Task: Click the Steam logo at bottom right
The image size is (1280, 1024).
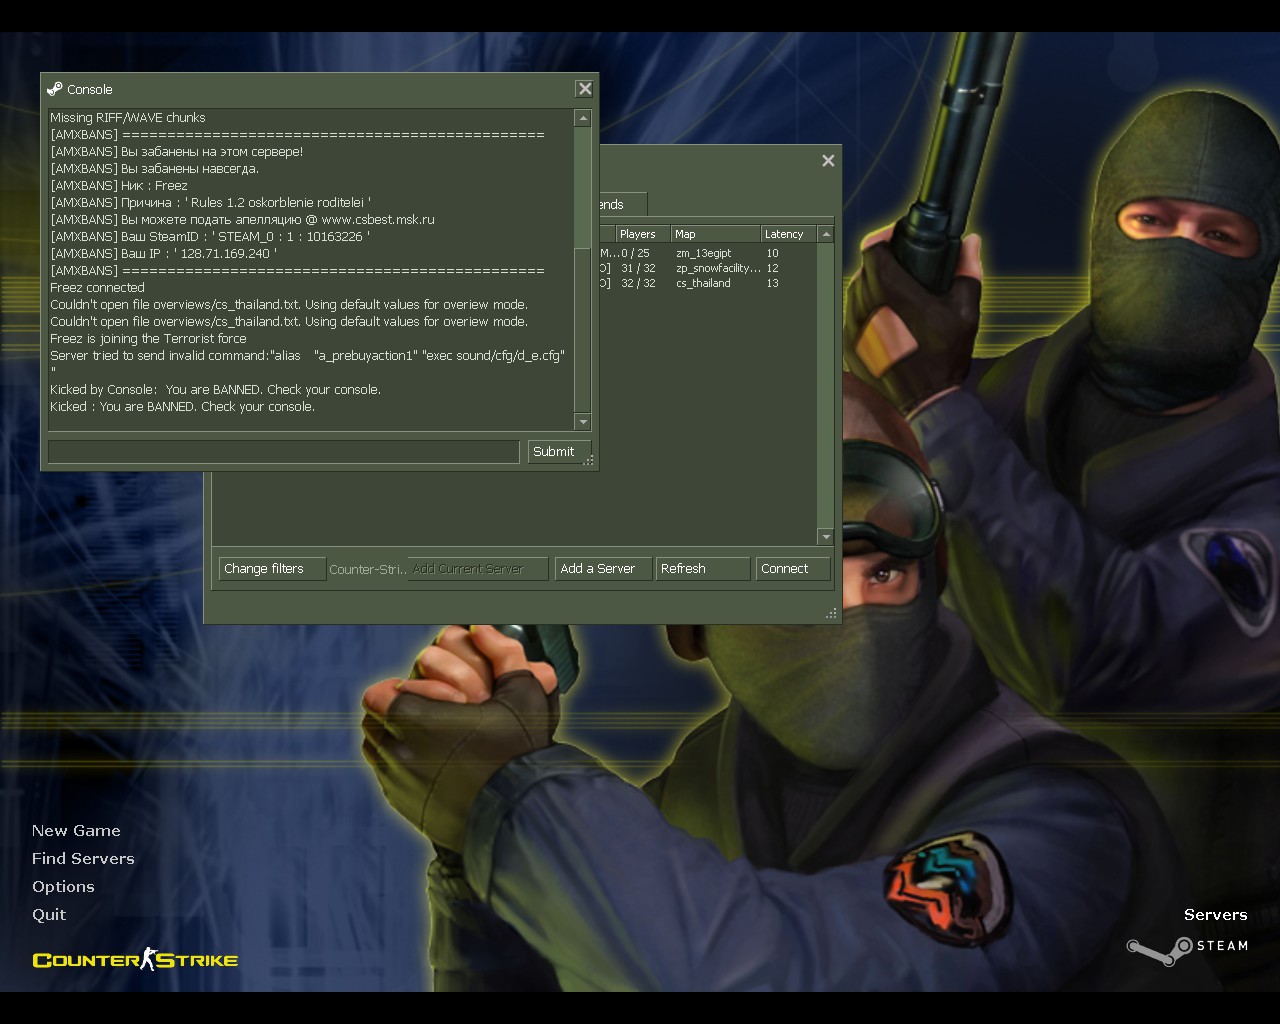Action: pos(1187,947)
